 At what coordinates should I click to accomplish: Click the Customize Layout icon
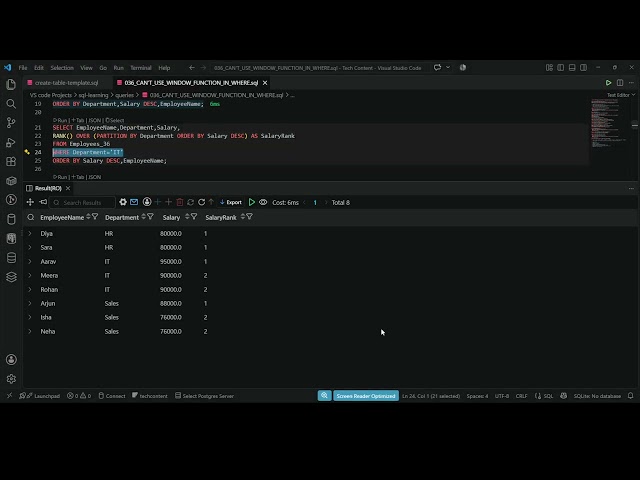click(549, 67)
